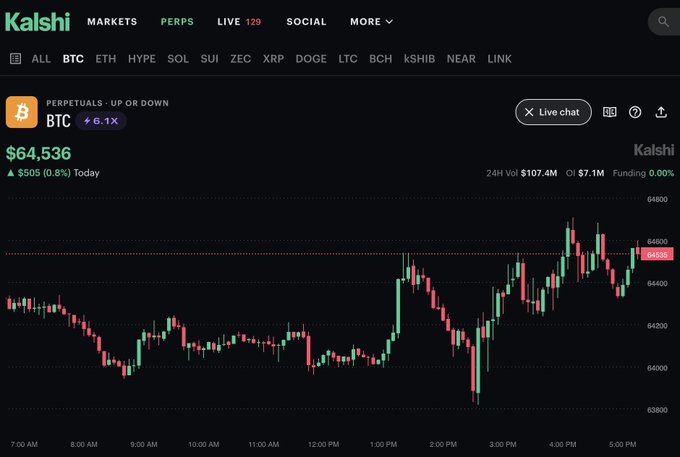Screen dimensions: 680x457
Task: Click the 24H Vol $107.4M stat
Action: [x=521, y=173]
